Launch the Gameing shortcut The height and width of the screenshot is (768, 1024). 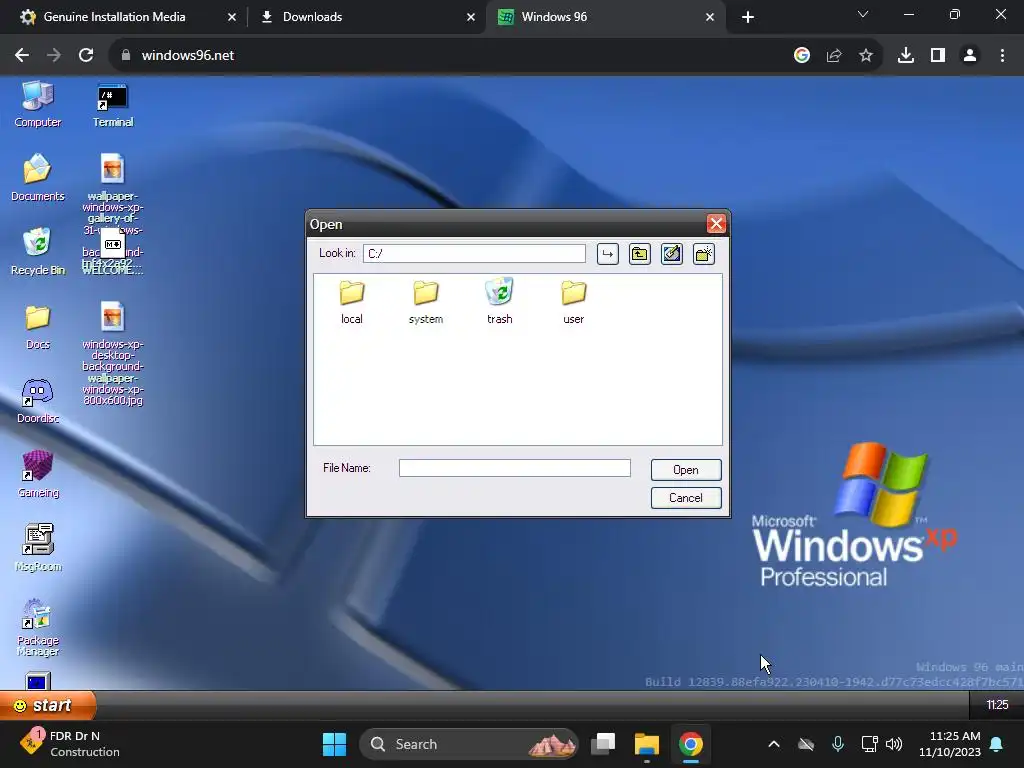(x=37, y=475)
